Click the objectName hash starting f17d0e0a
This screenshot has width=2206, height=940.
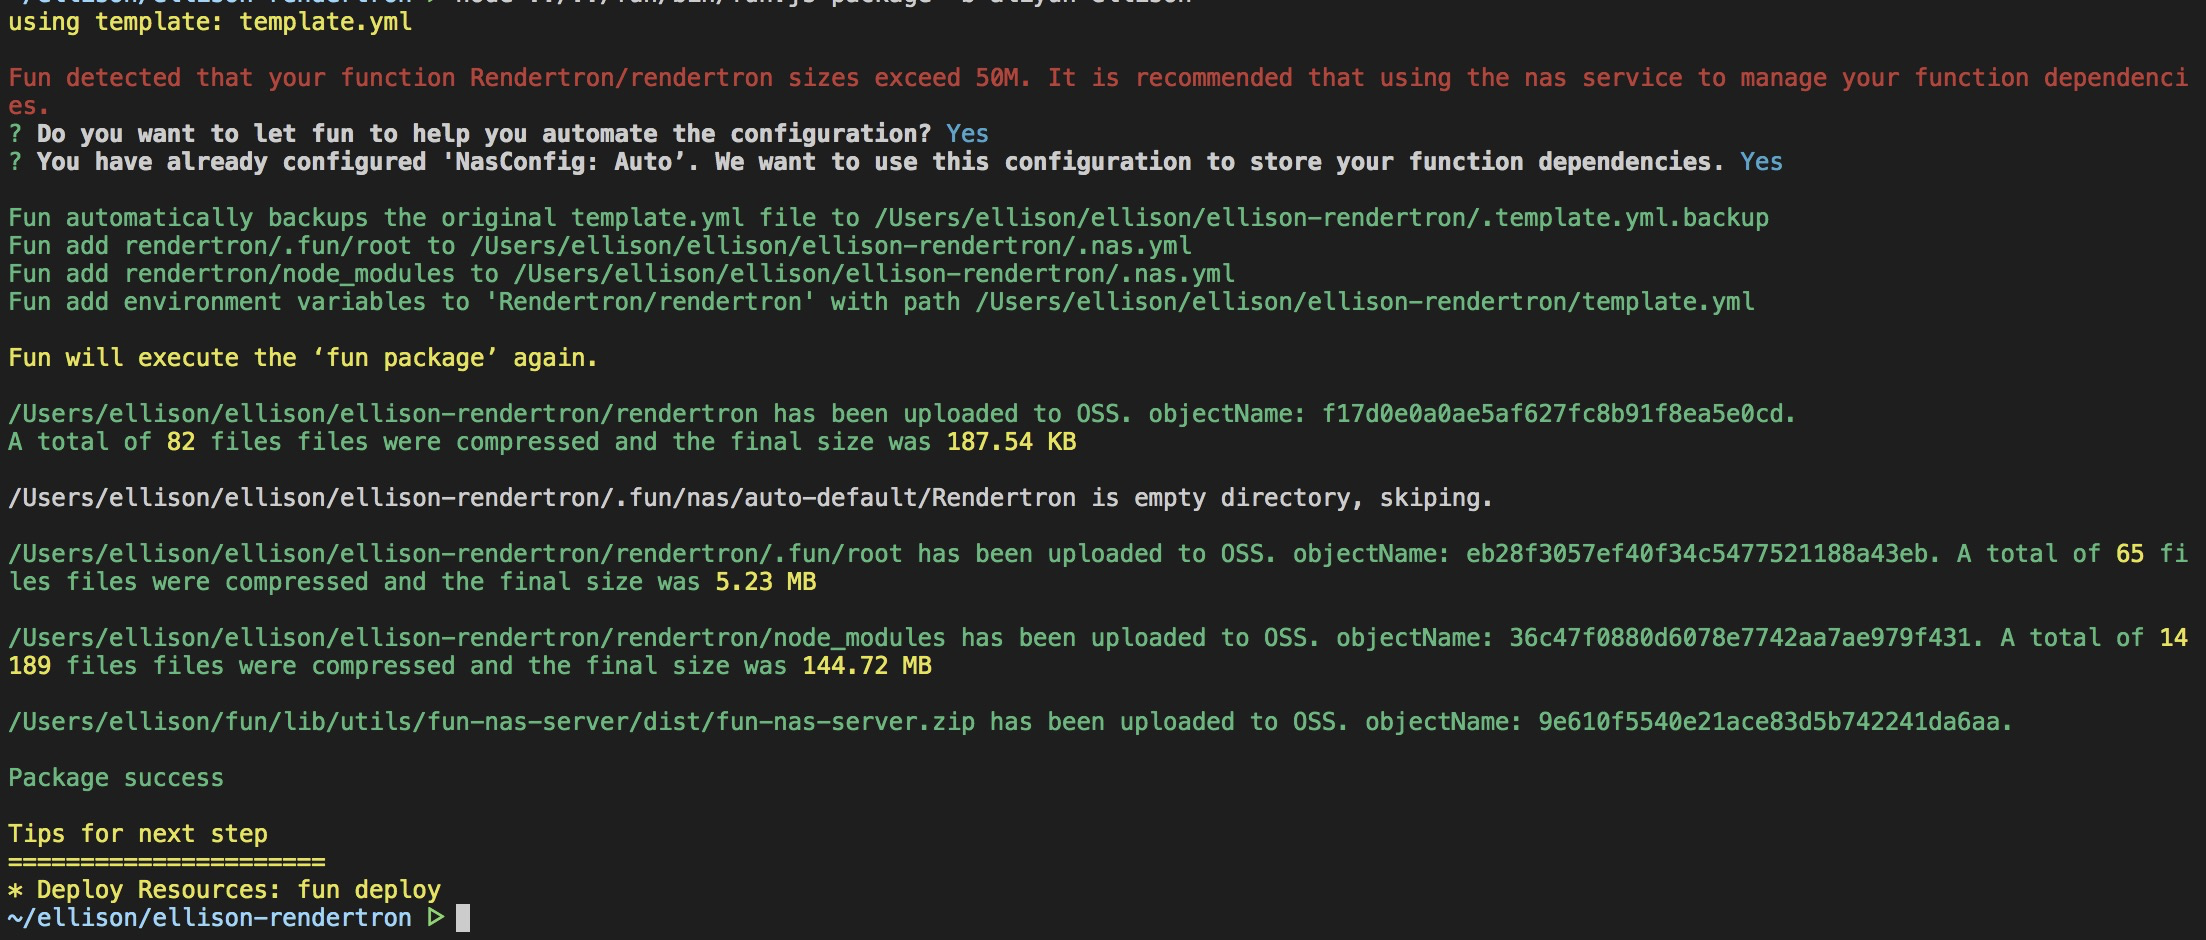coord(1558,414)
